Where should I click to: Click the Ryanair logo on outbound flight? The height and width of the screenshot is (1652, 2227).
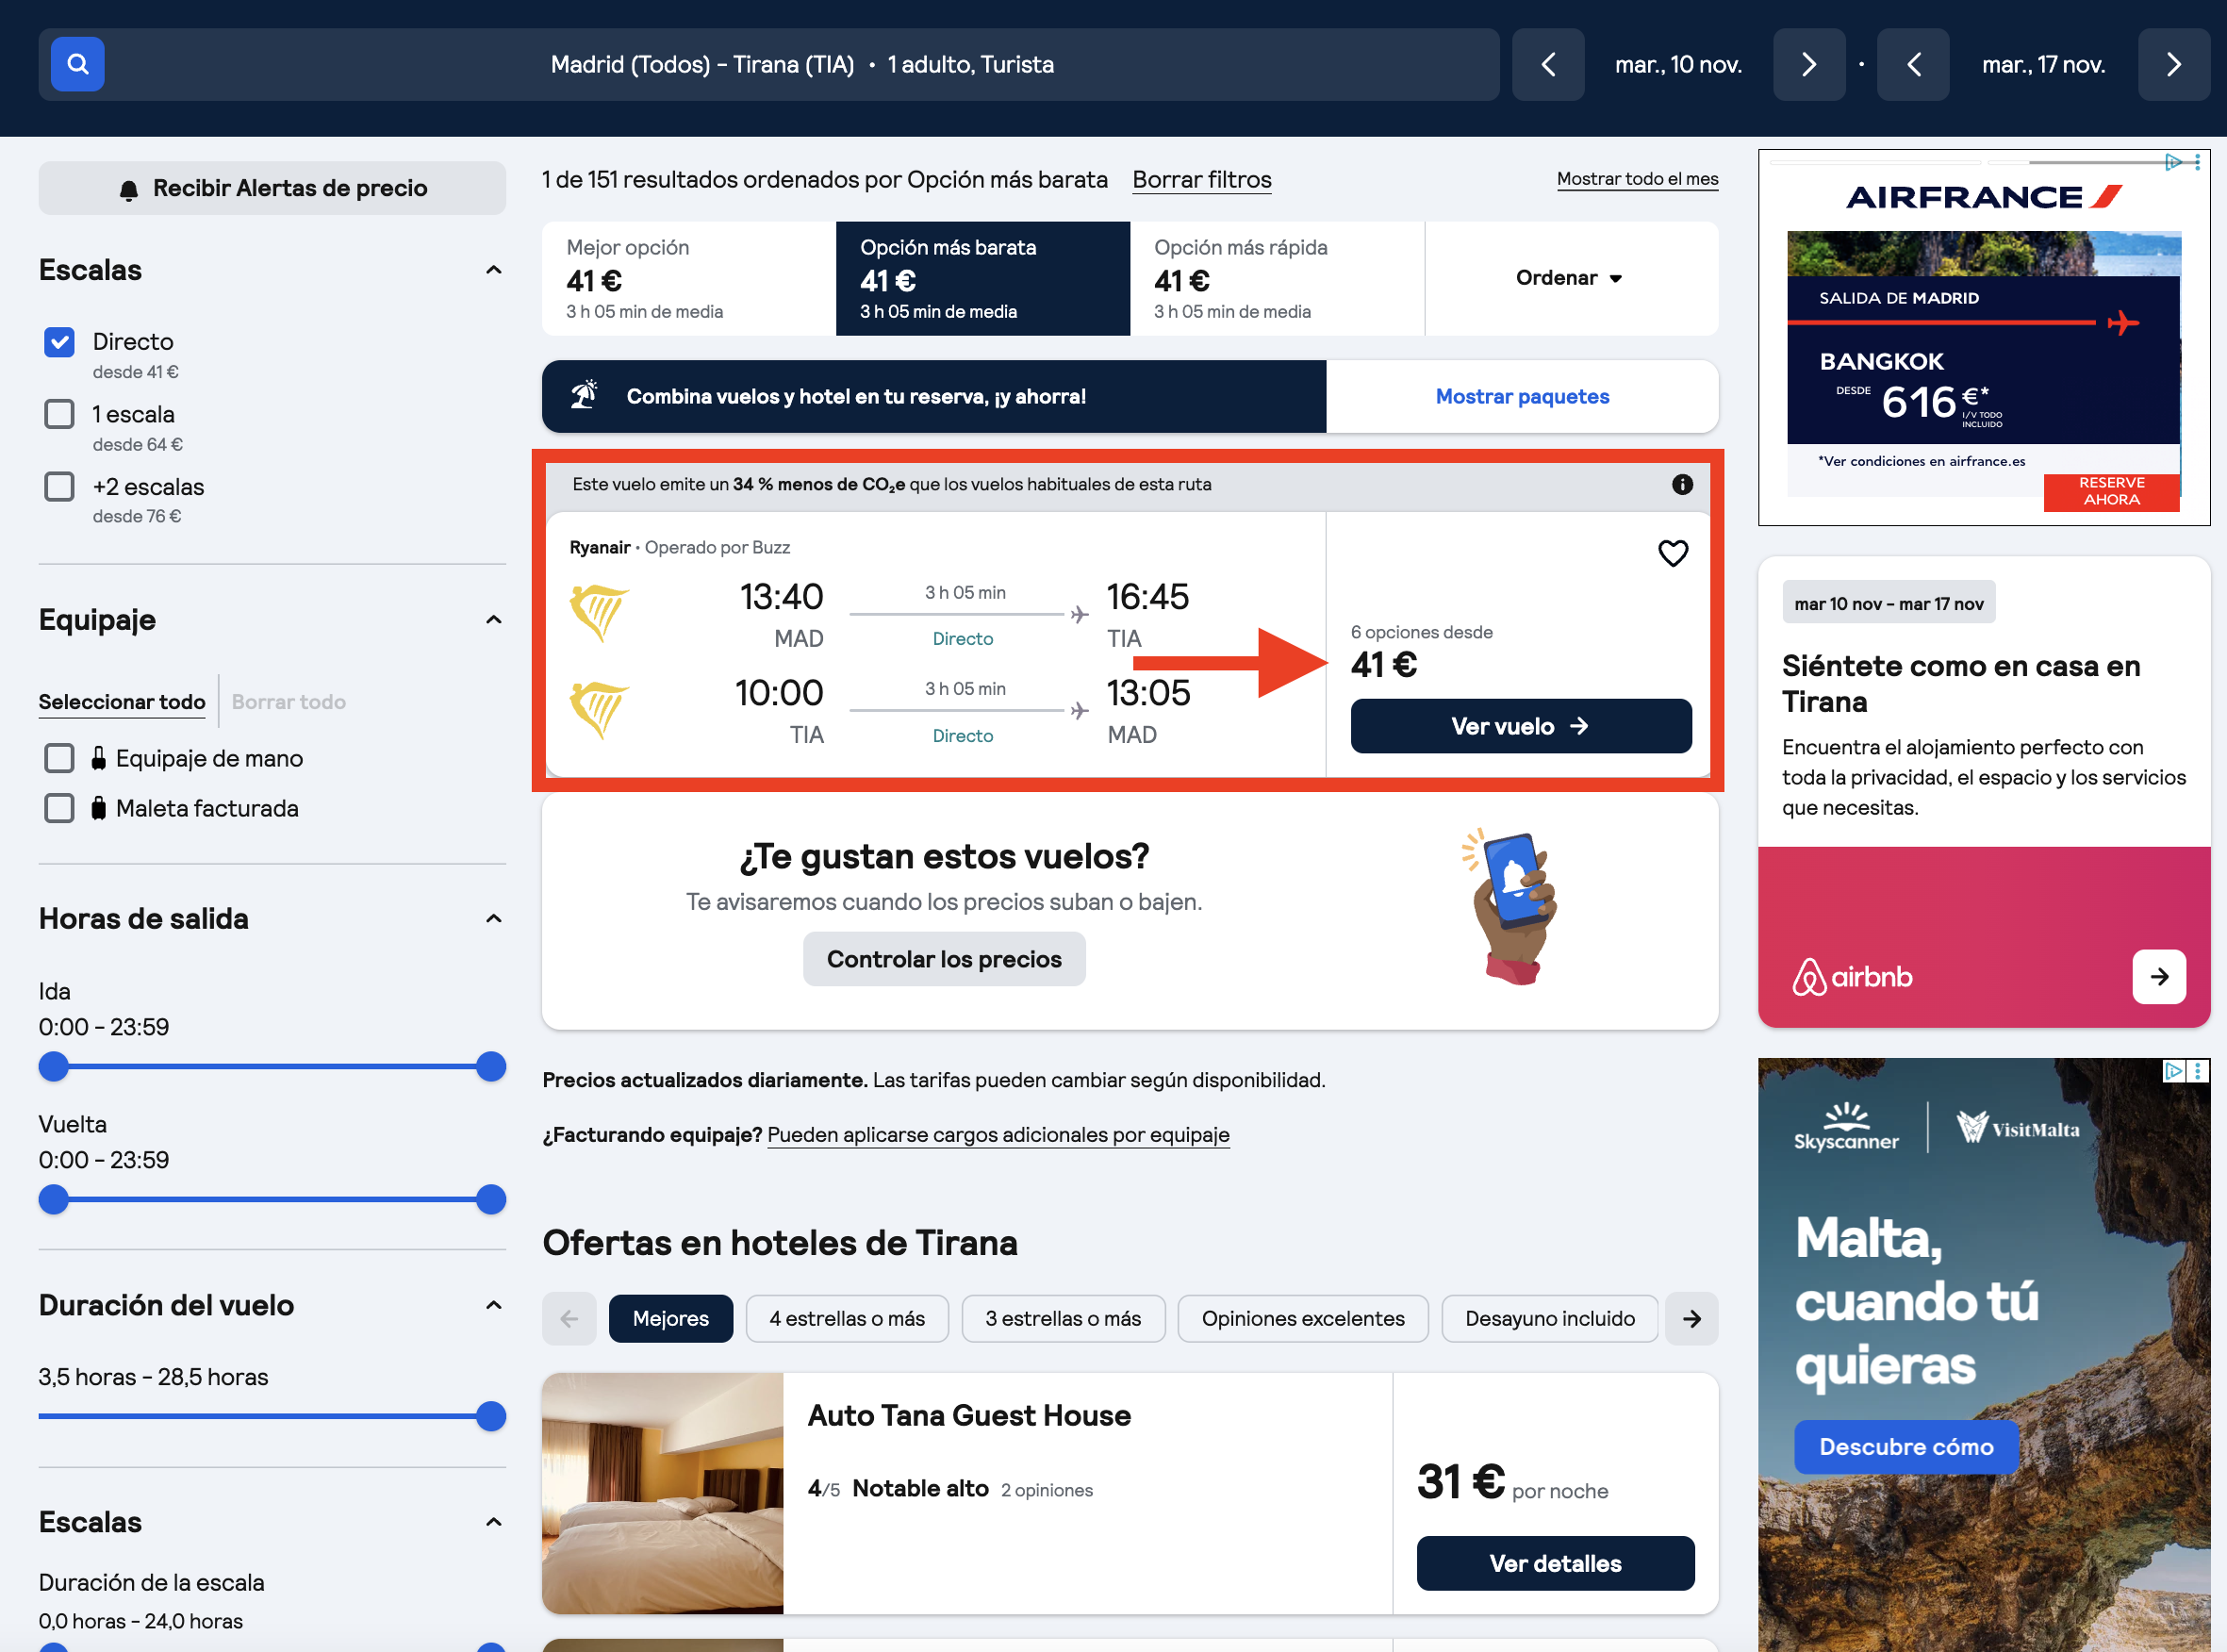[598, 612]
